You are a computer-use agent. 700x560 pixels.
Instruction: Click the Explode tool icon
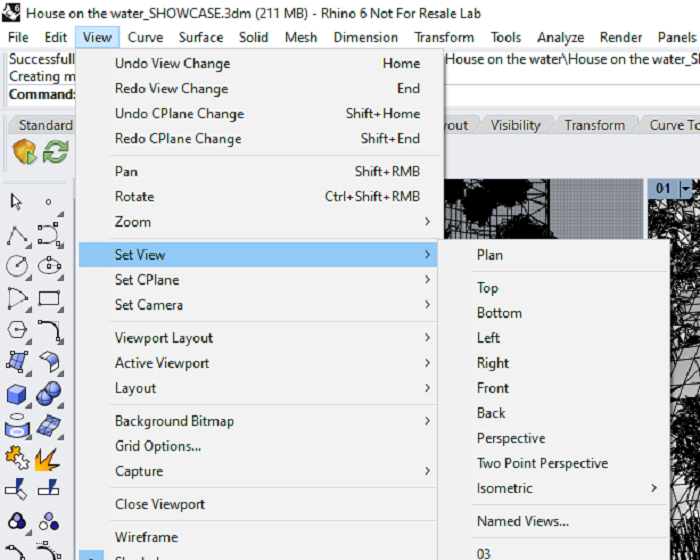pyautogui.click(x=48, y=459)
